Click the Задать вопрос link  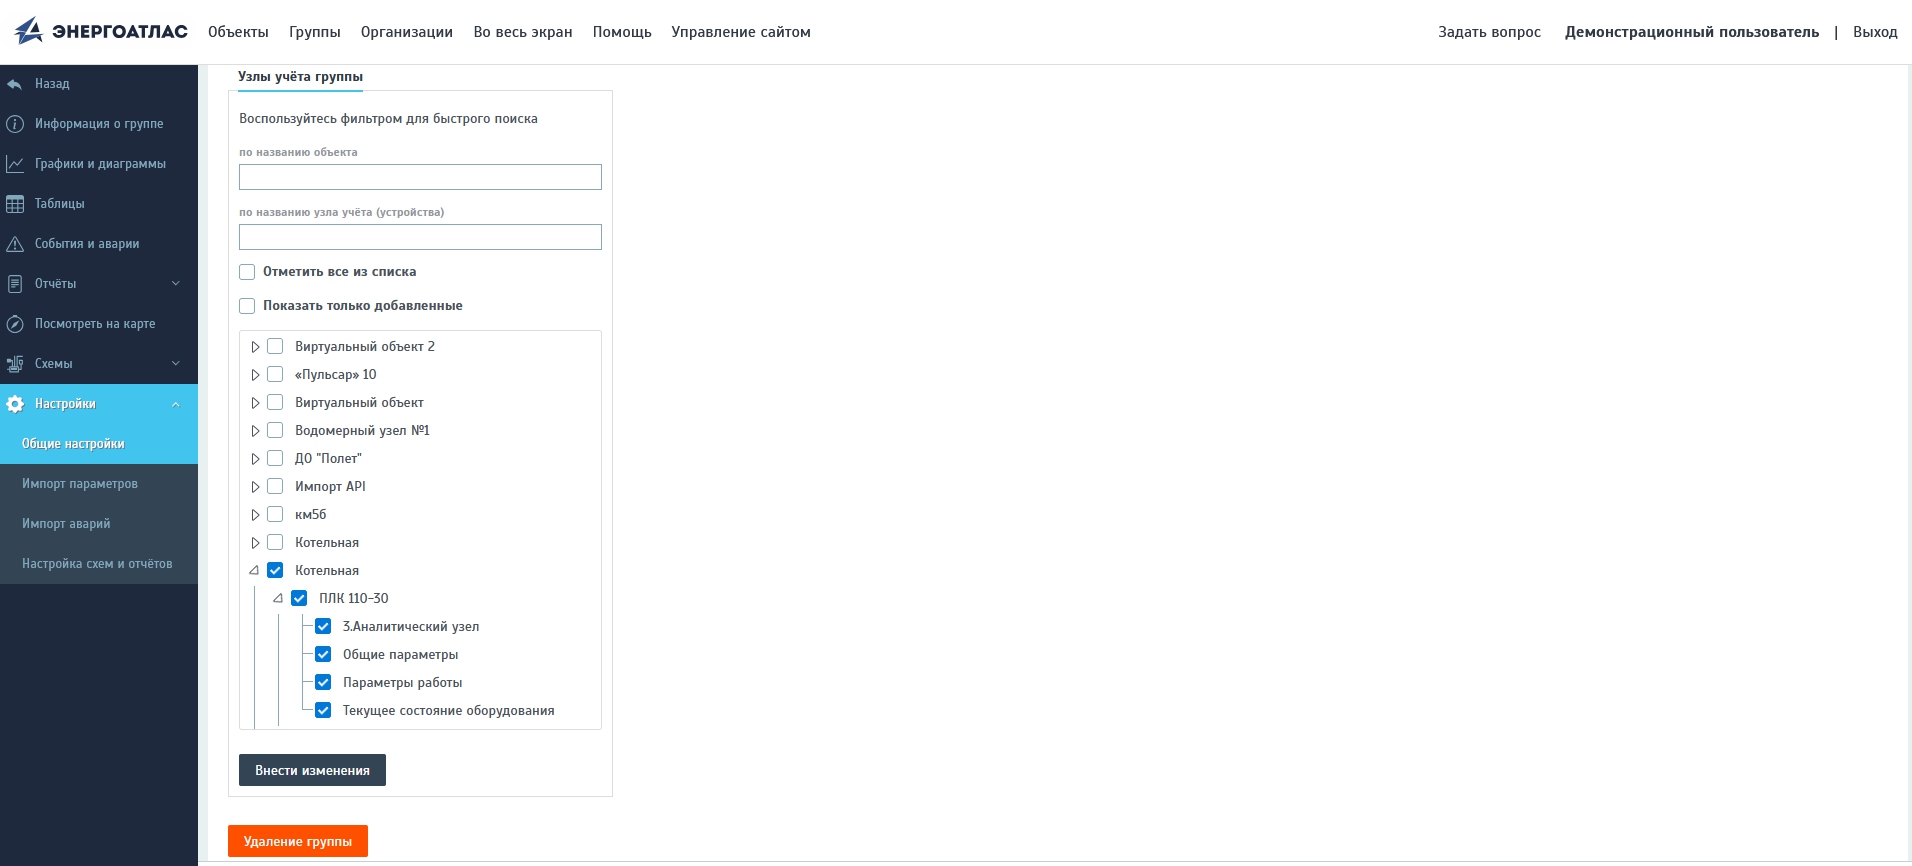(x=1489, y=32)
